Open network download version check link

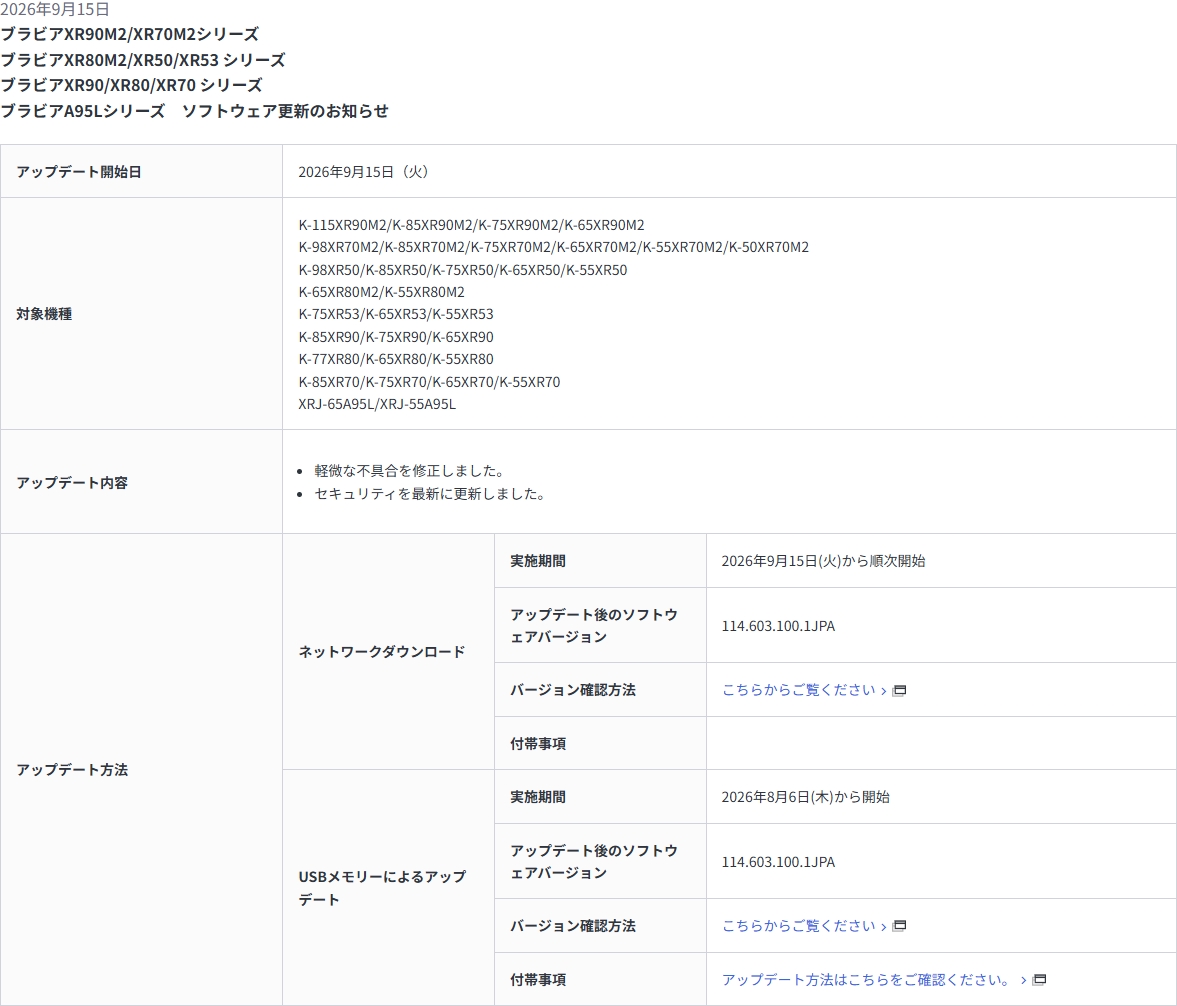pyautogui.click(x=804, y=690)
